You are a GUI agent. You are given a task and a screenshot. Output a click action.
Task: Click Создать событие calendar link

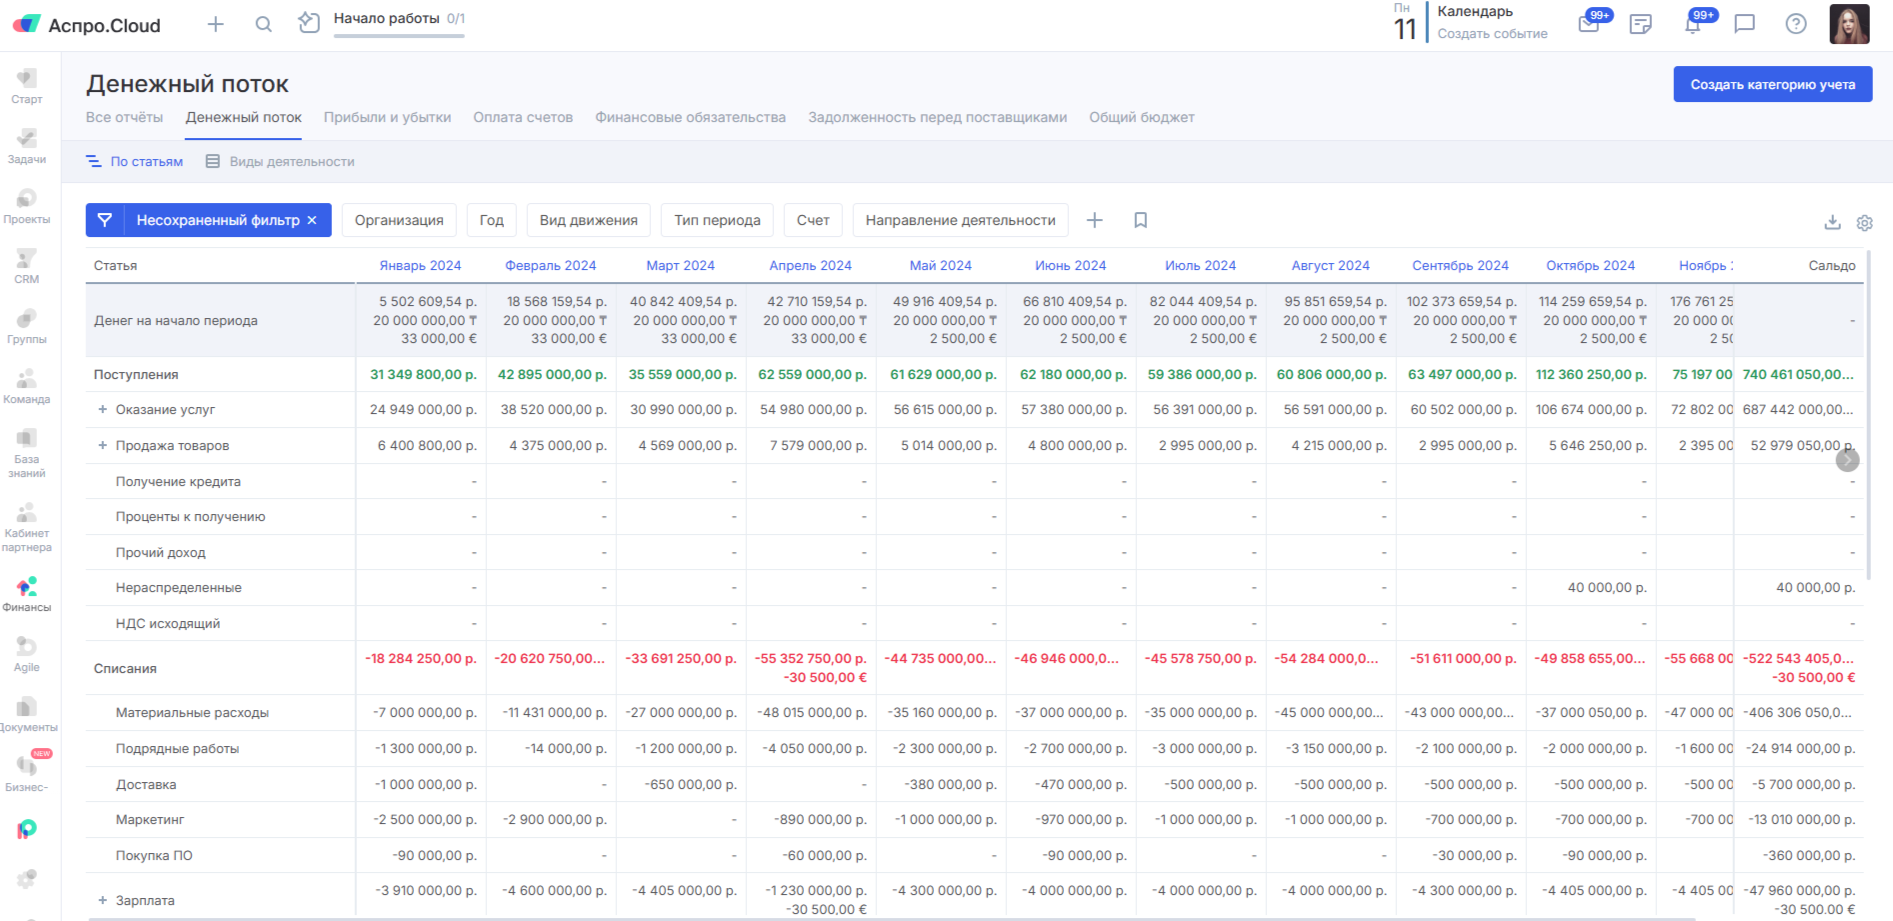(x=1492, y=34)
